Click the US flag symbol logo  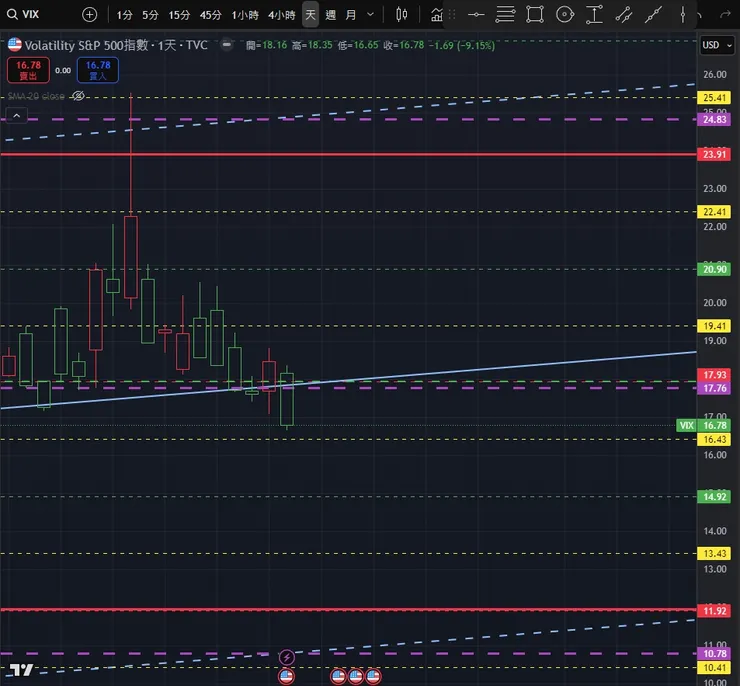click(15, 45)
